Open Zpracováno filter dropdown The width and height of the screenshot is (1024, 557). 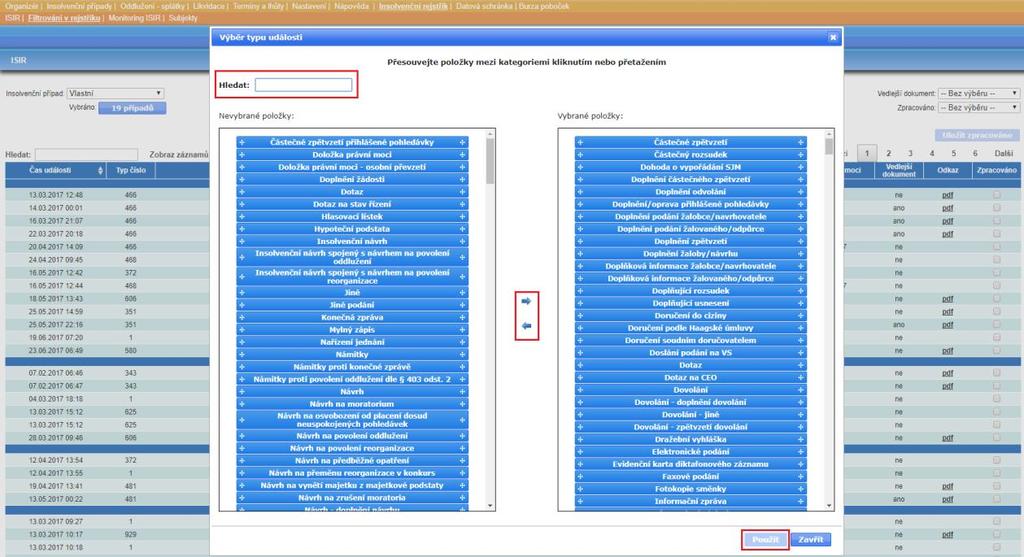[x=978, y=108]
